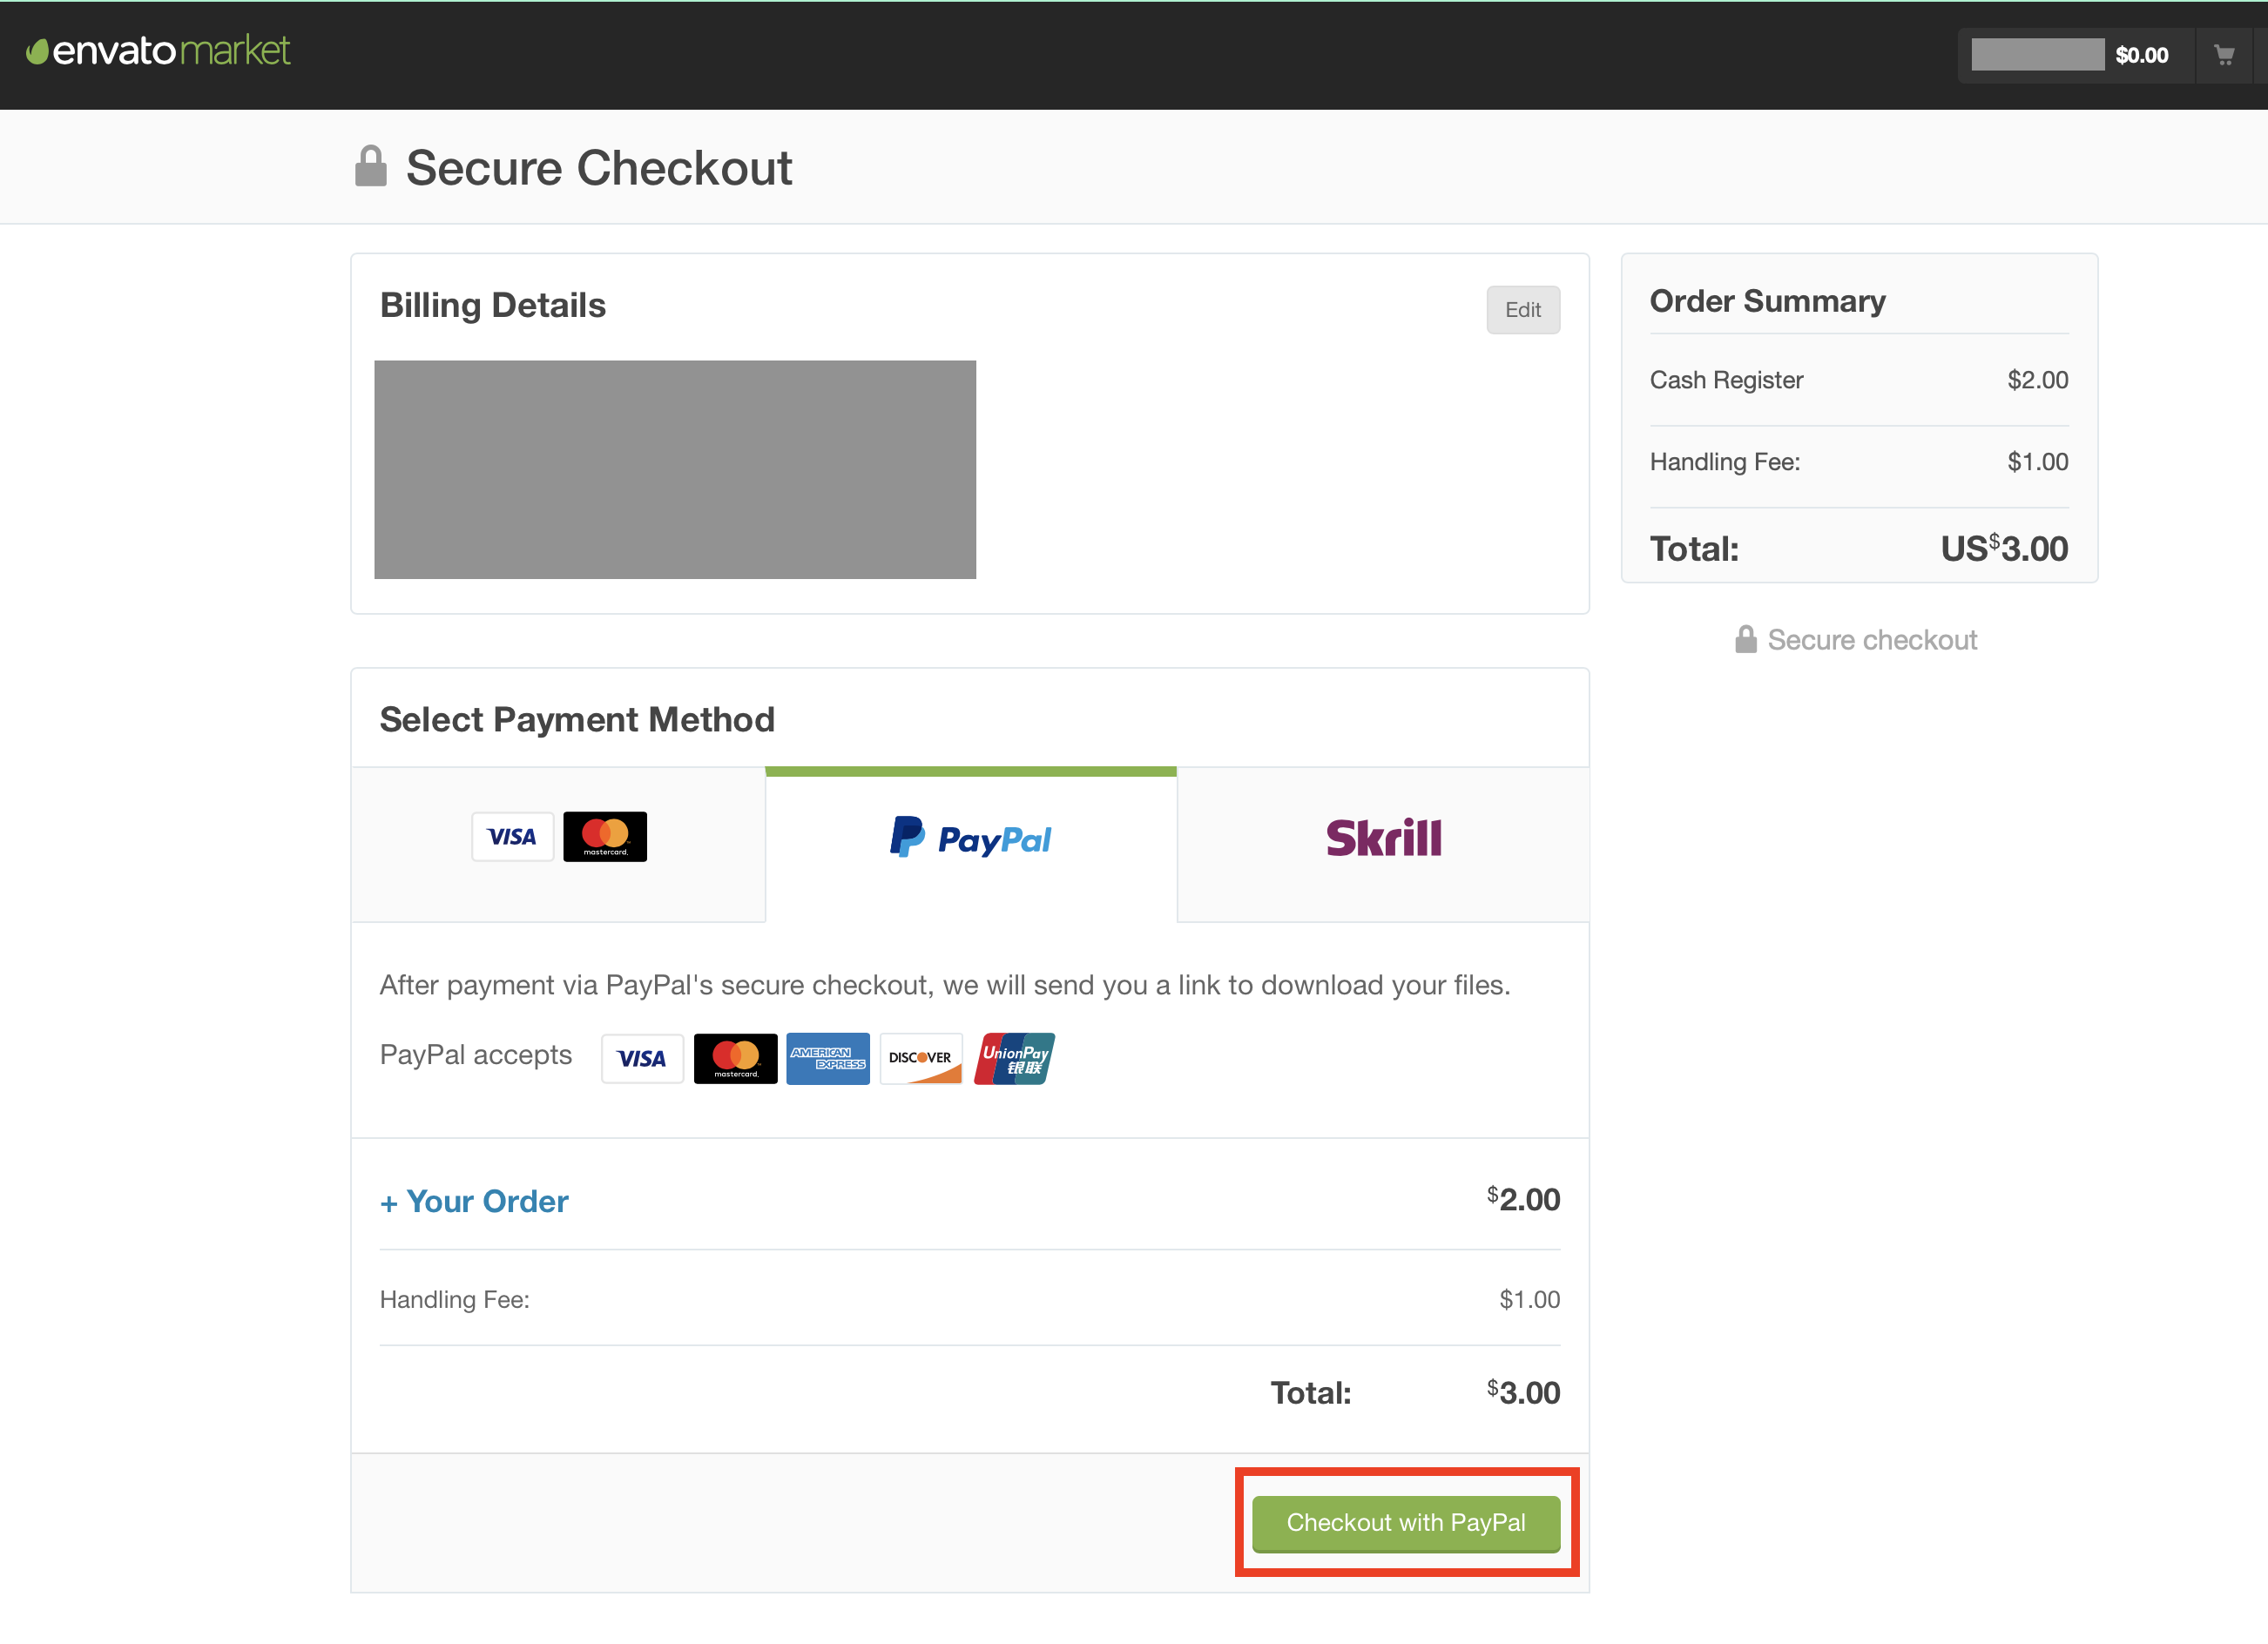Image resolution: width=2268 pixels, height=1644 pixels.
Task: Click the Mastercard icon in PayPal accepts row
Action: click(735, 1058)
